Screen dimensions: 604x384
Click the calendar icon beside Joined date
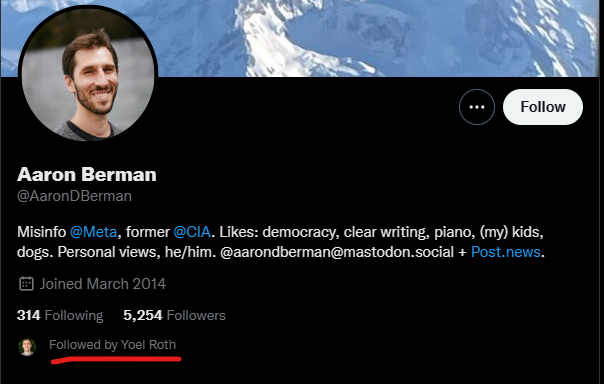26,284
